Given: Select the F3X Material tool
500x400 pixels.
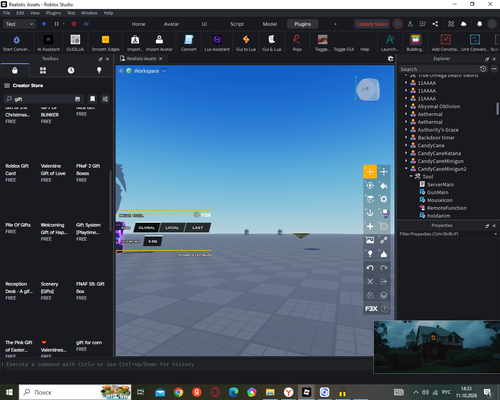Looking at the screenshot, I should coord(384,199).
